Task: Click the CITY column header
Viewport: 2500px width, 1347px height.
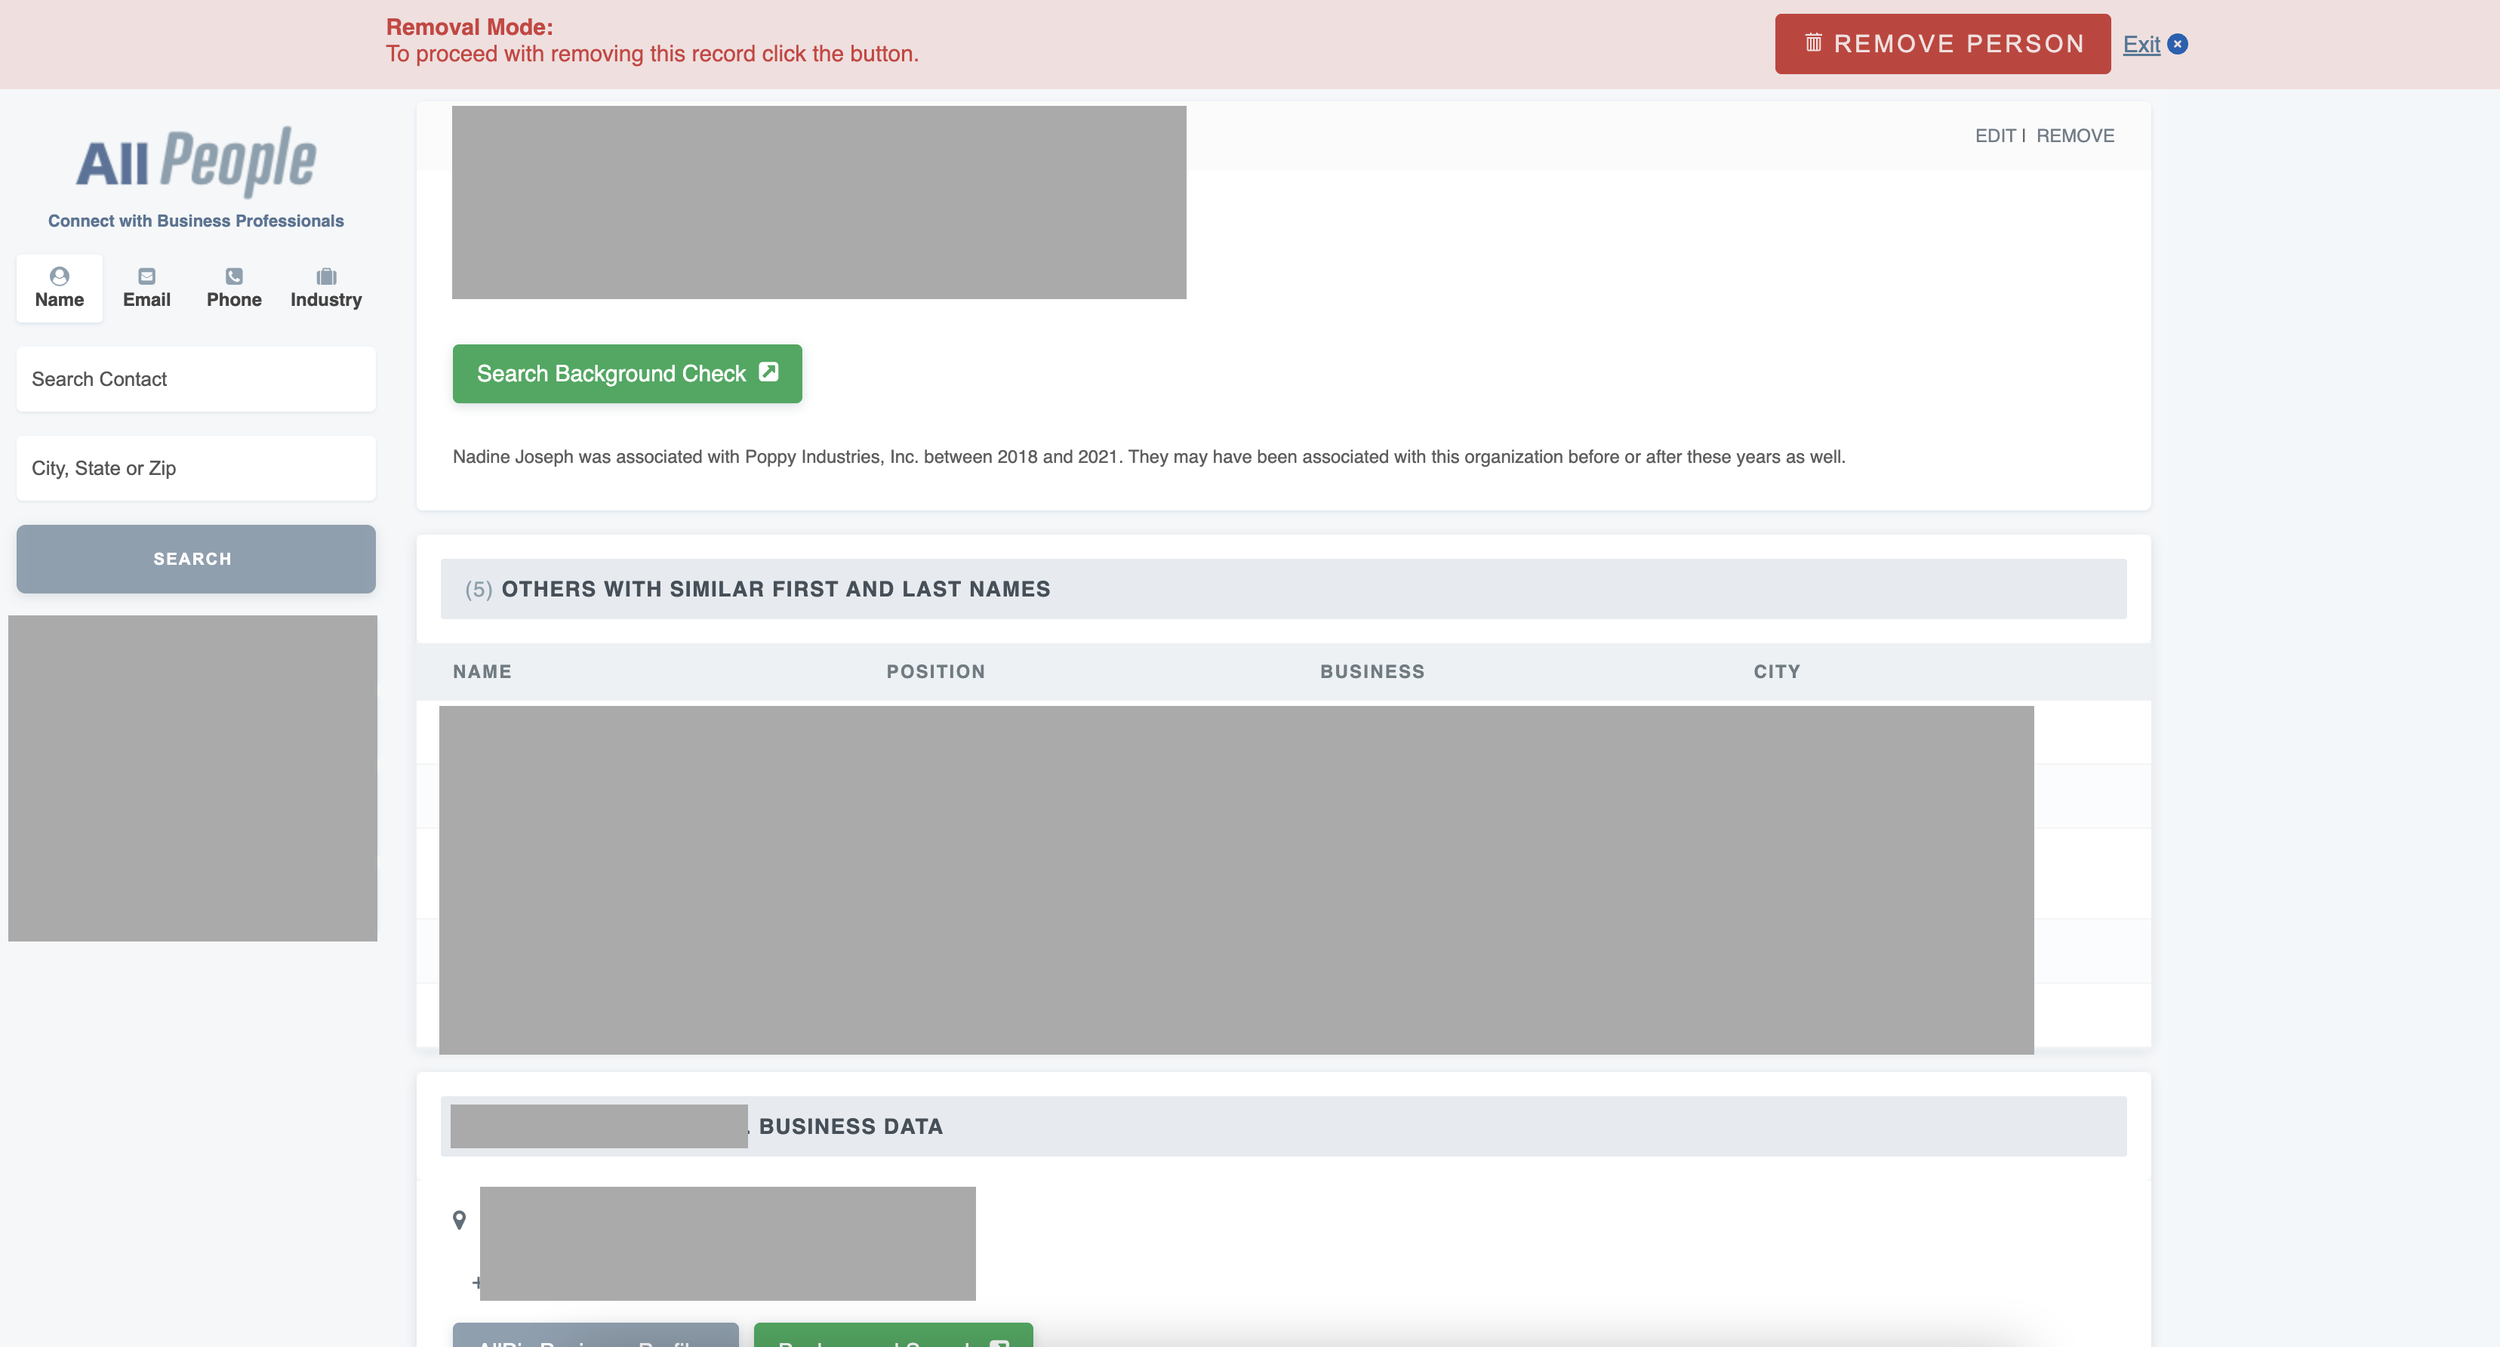Action: (x=1776, y=672)
